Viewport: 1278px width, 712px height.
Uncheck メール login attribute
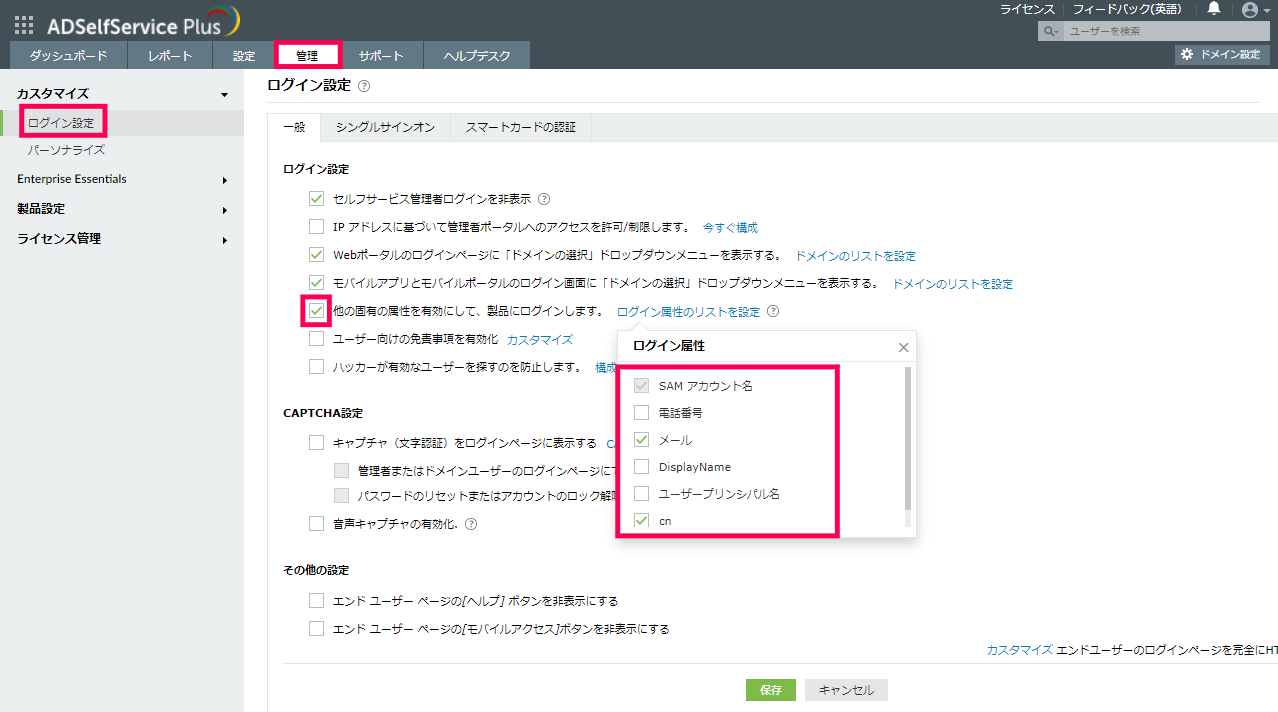click(641, 439)
